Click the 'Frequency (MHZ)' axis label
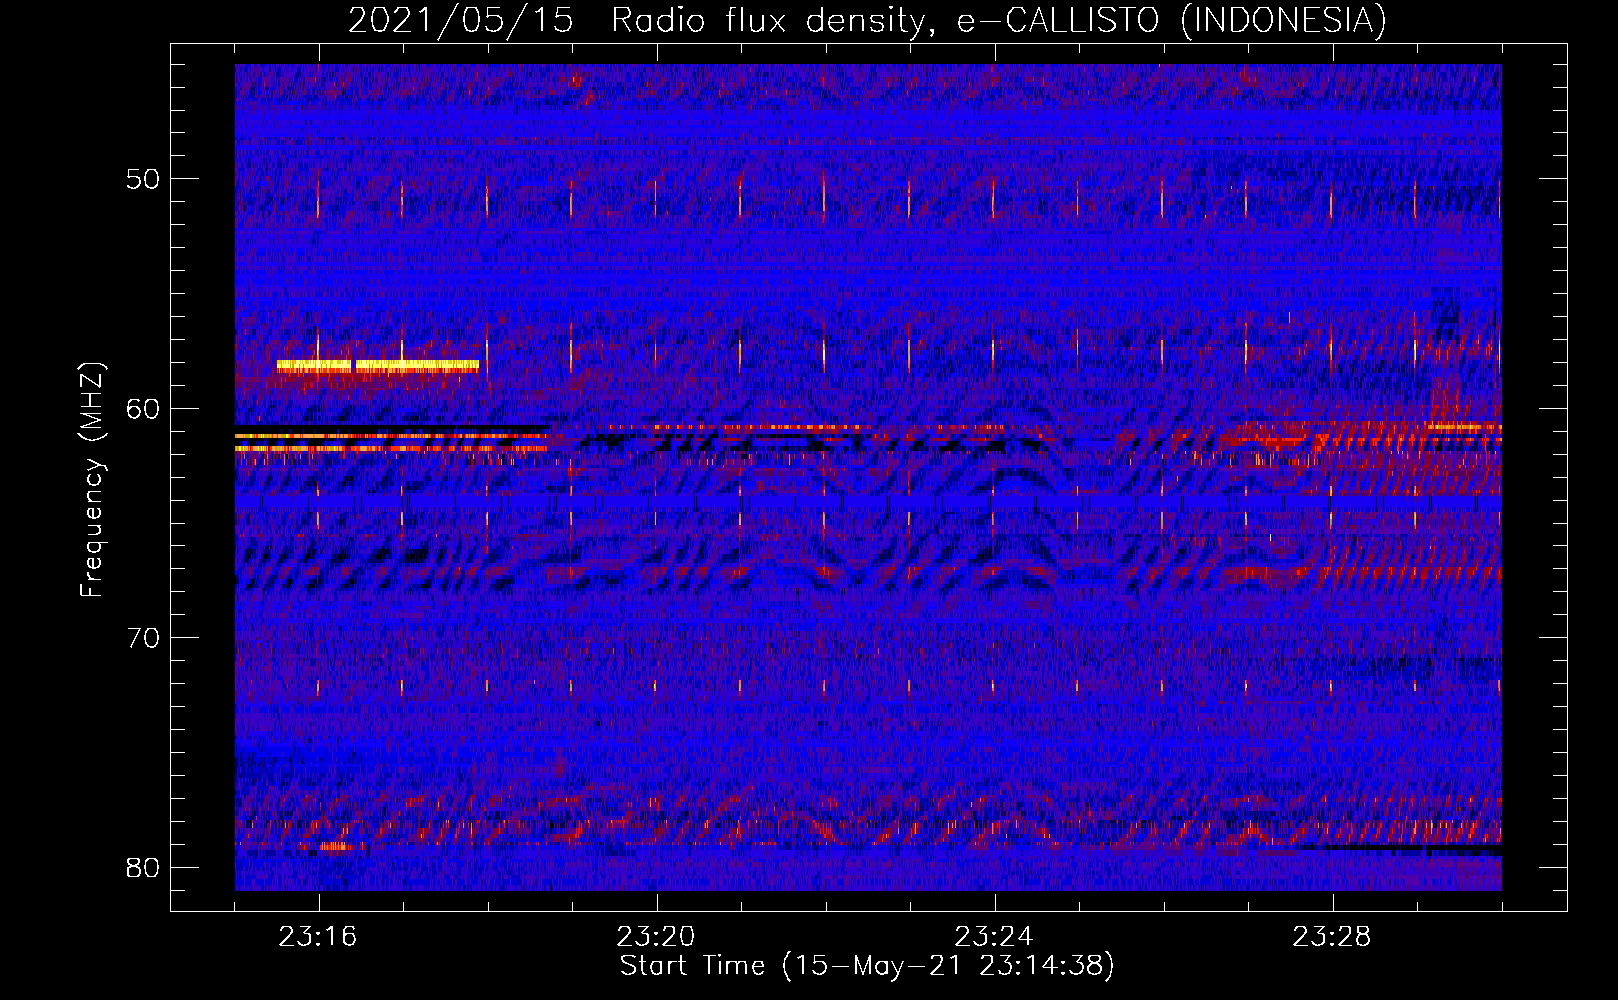Image resolution: width=1618 pixels, height=1000 pixels. click(x=91, y=480)
